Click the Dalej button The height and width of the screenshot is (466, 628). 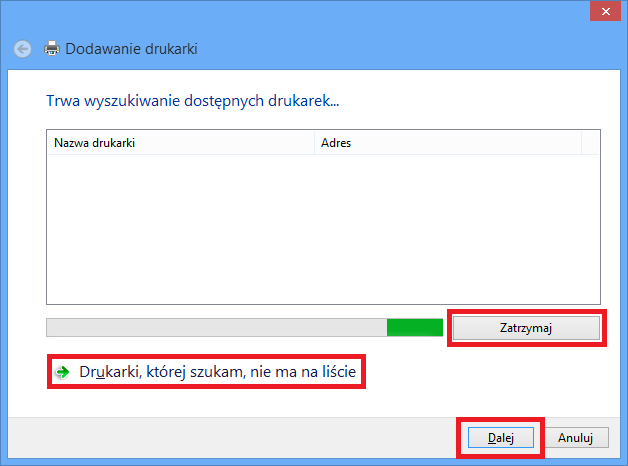(x=501, y=438)
